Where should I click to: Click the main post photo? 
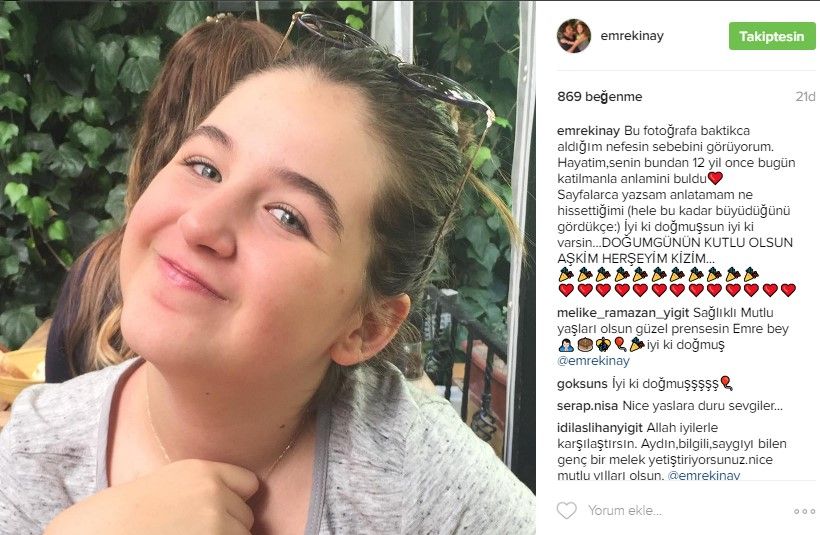(268, 267)
